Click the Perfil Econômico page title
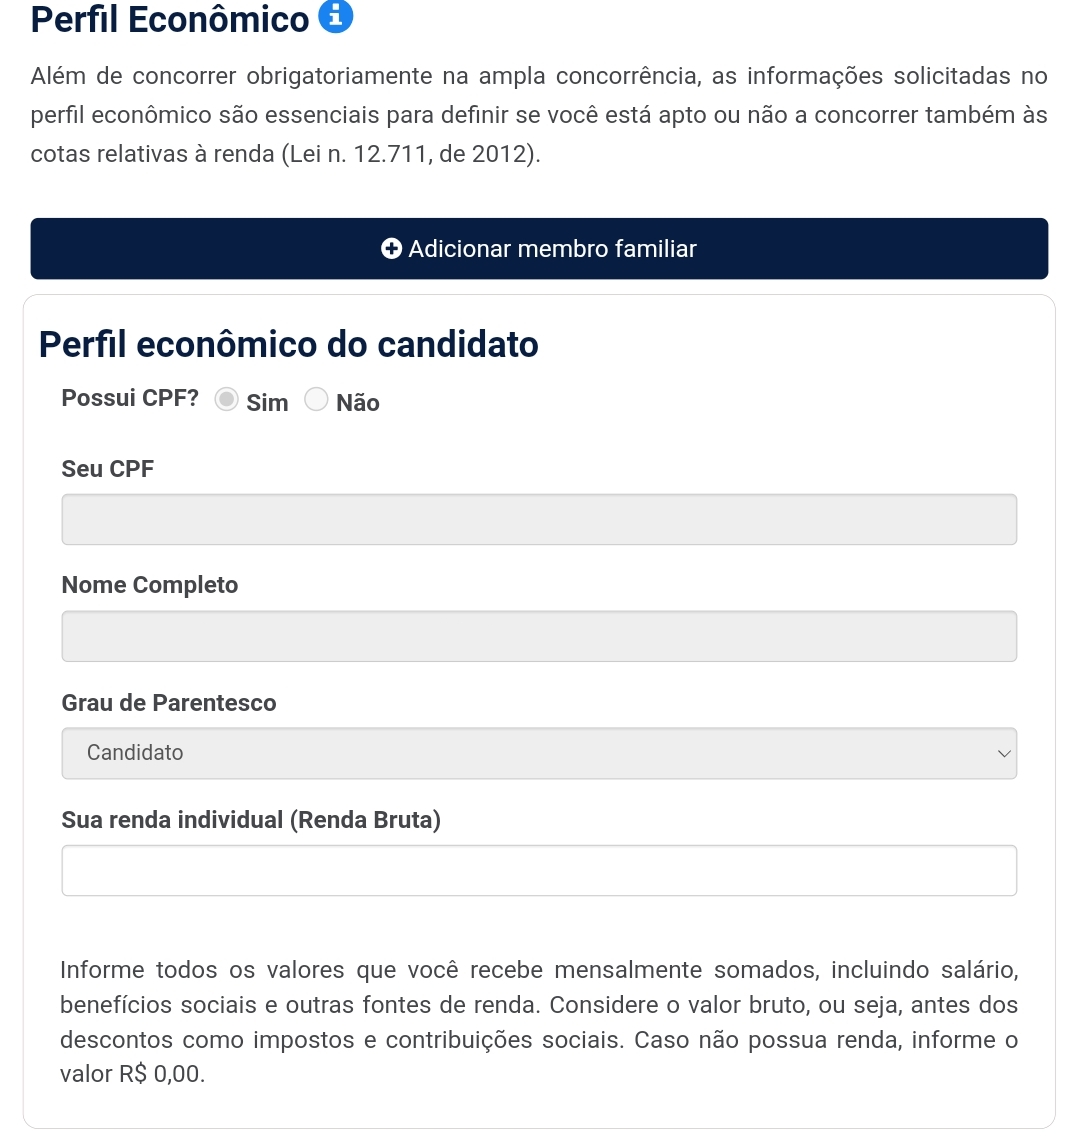Viewport: 1080px width, 1145px height. [x=170, y=20]
